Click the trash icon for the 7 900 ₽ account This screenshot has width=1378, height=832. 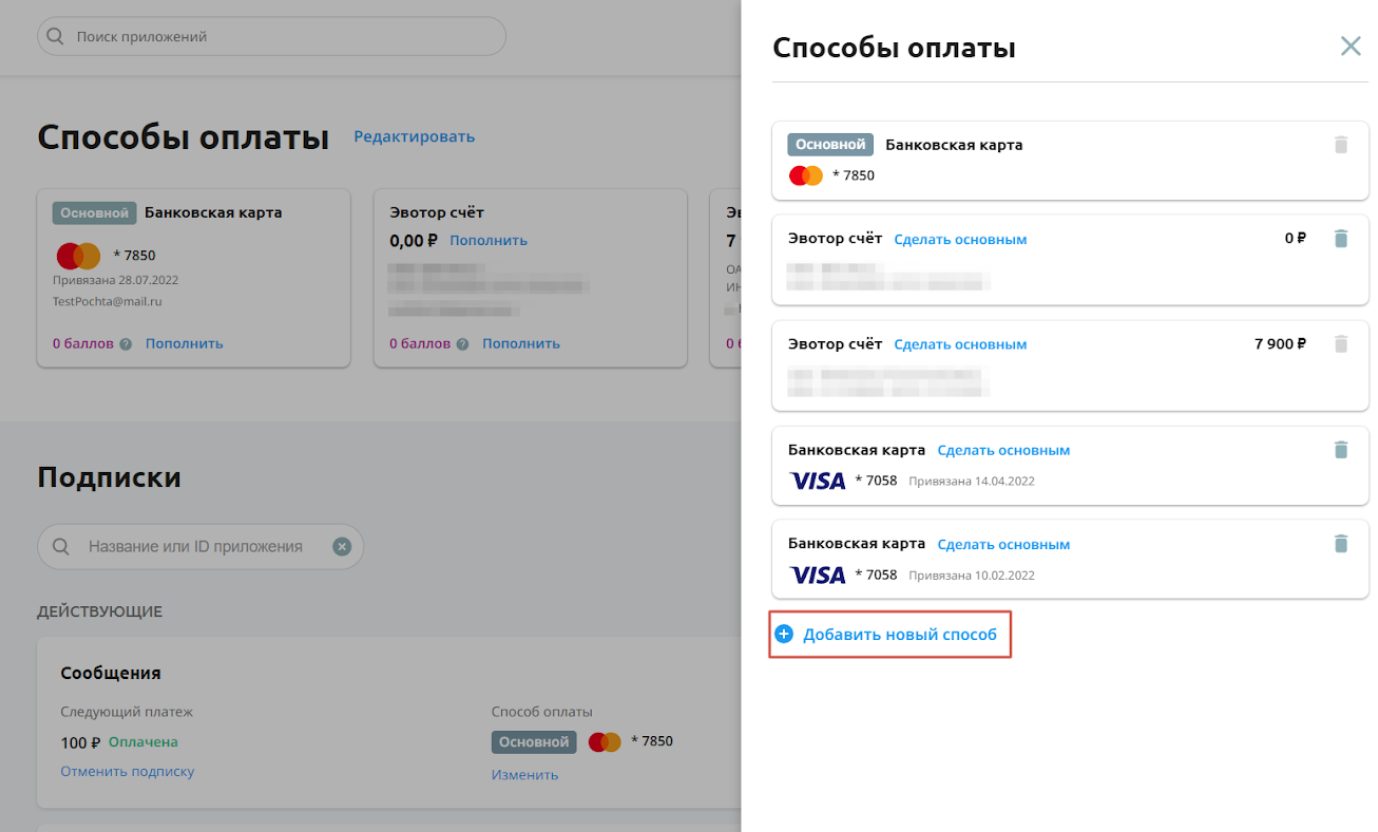[1341, 344]
